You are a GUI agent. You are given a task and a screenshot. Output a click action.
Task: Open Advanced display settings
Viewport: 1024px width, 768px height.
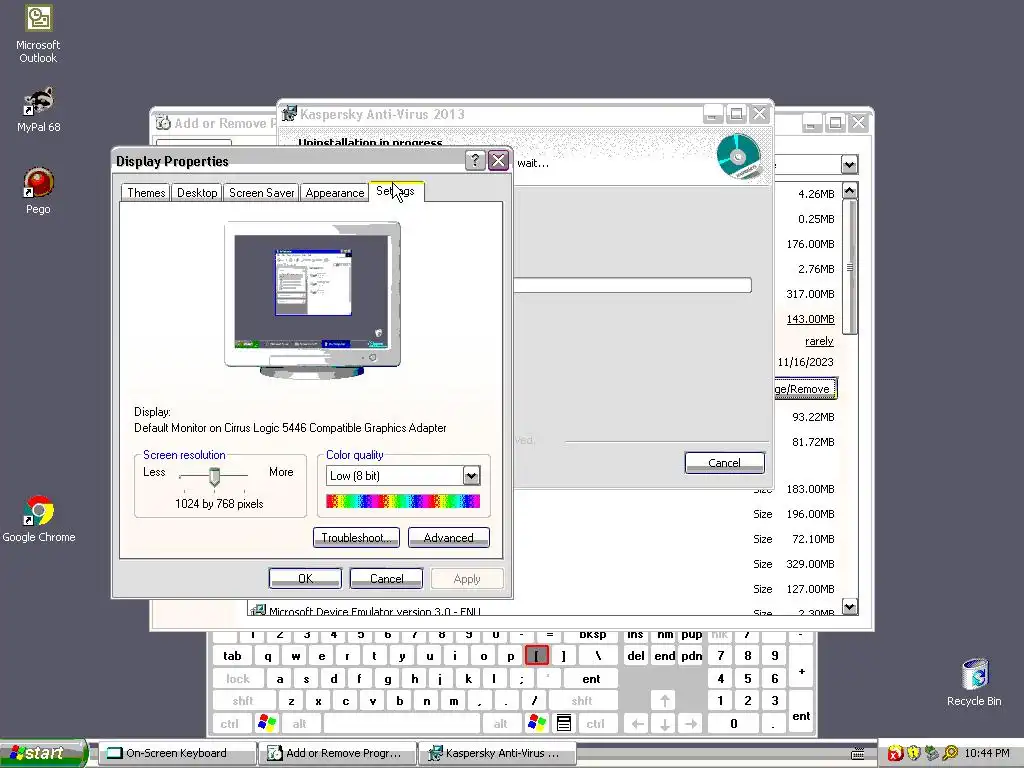coord(449,537)
